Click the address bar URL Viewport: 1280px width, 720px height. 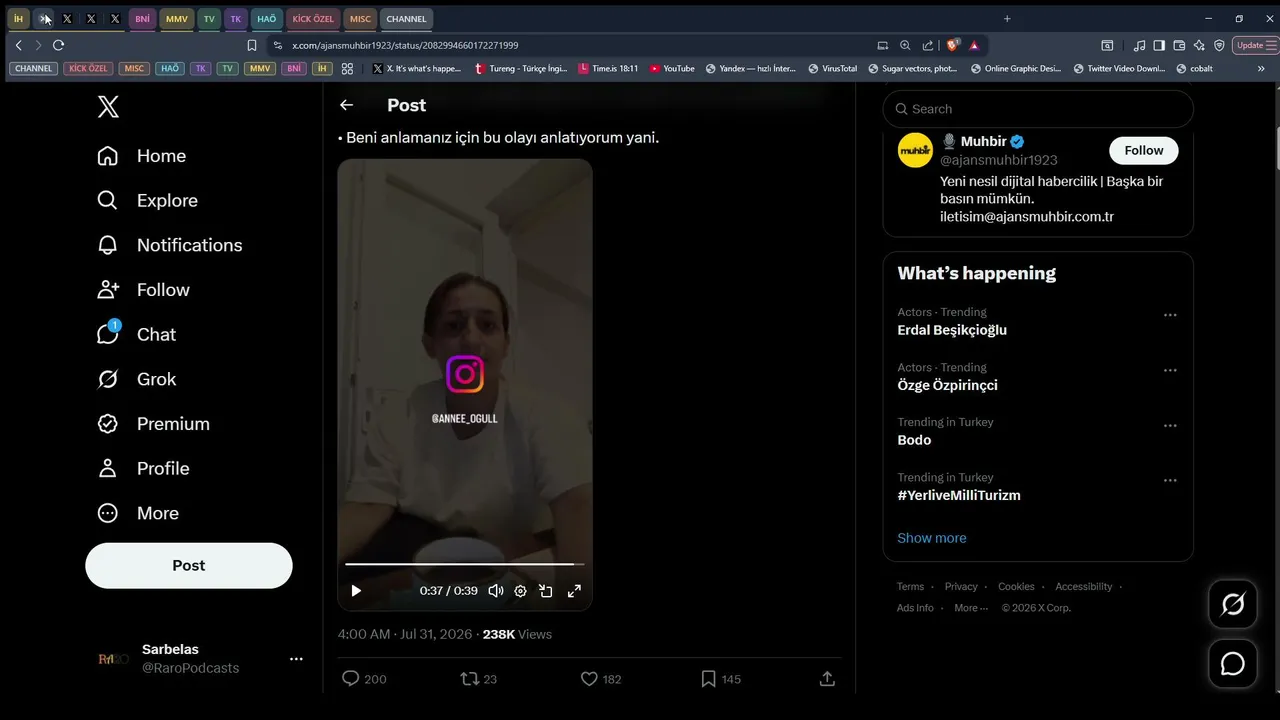pos(405,45)
